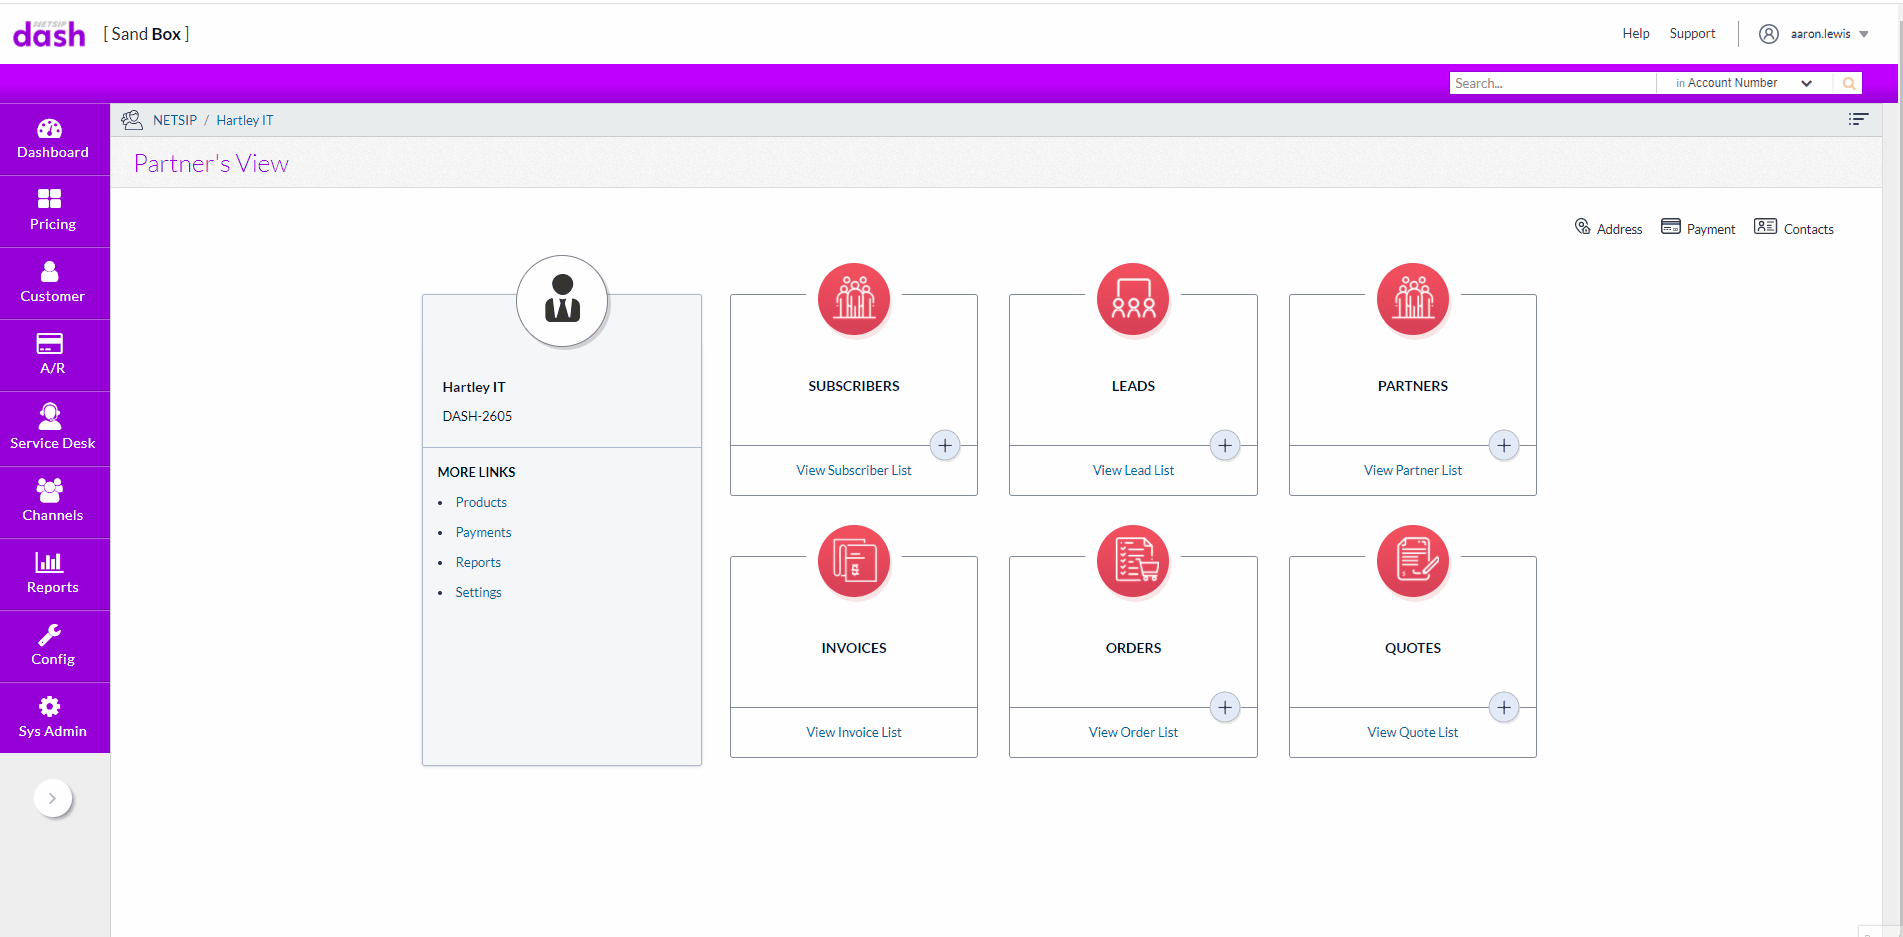
Task: Open the Help link
Action: coord(1636,34)
